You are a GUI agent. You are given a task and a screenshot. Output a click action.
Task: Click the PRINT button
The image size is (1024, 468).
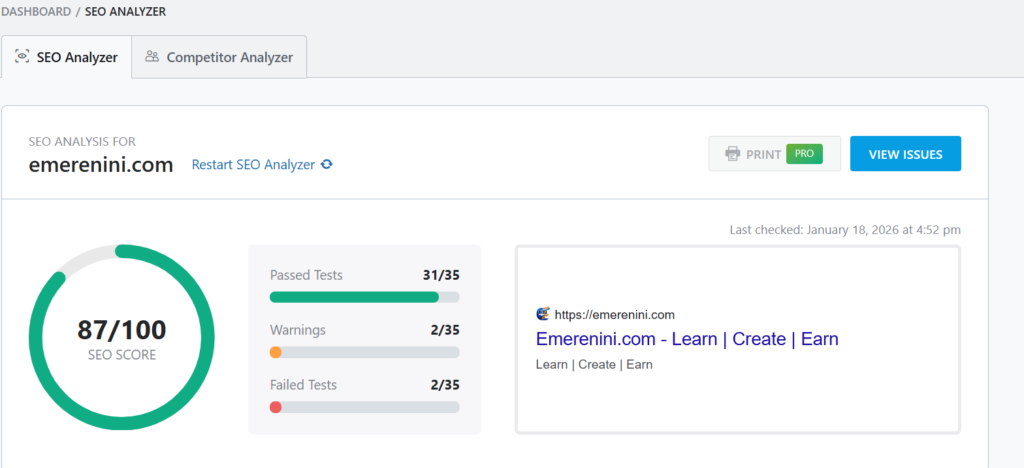click(x=775, y=154)
